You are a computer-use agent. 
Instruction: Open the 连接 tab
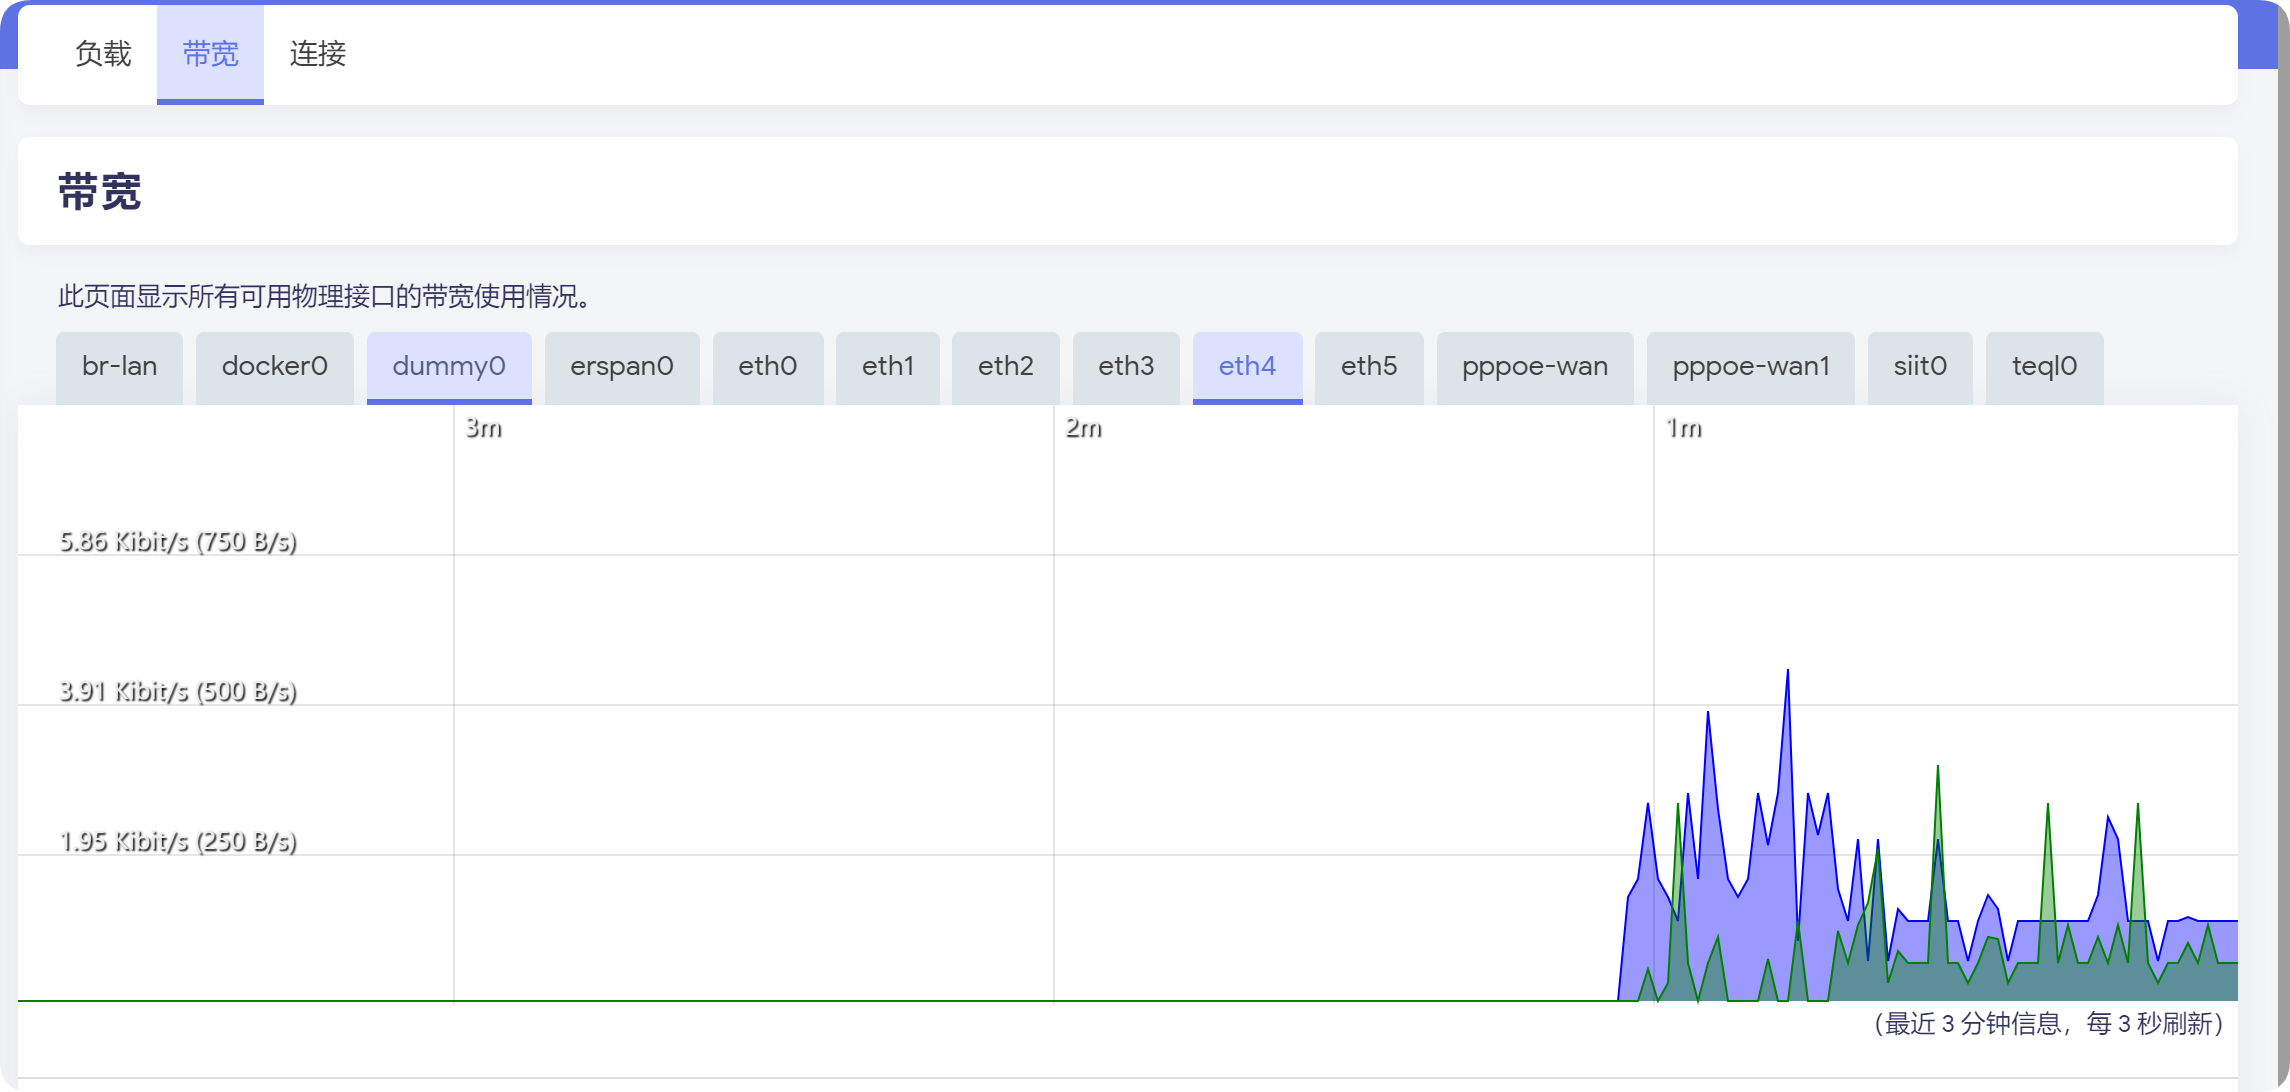(317, 54)
